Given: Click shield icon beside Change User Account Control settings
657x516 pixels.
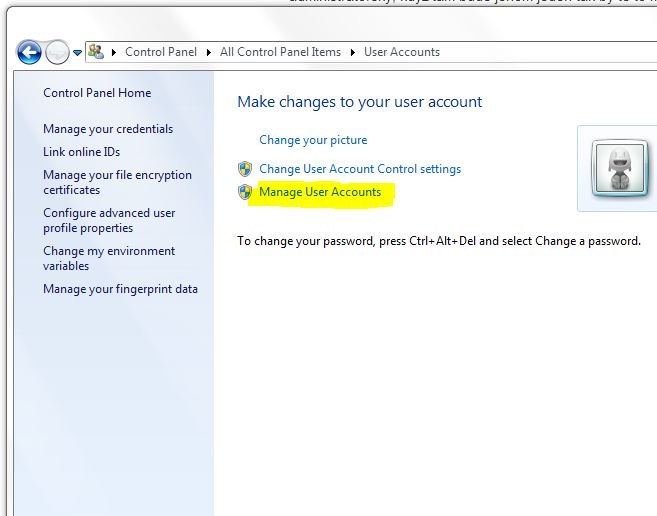Looking at the screenshot, I should pos(245,169).
